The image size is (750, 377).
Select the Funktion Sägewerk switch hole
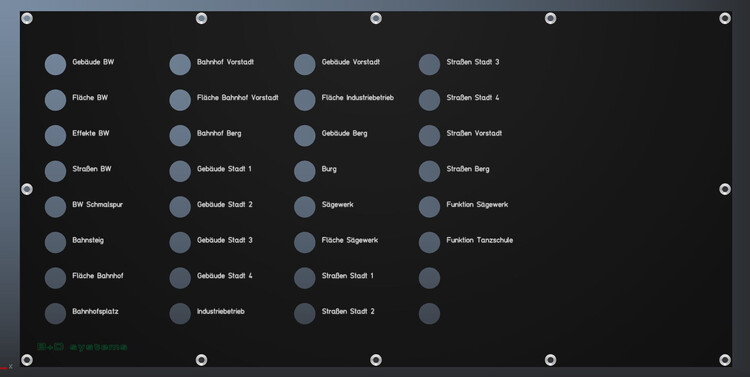tap(430, 207)
